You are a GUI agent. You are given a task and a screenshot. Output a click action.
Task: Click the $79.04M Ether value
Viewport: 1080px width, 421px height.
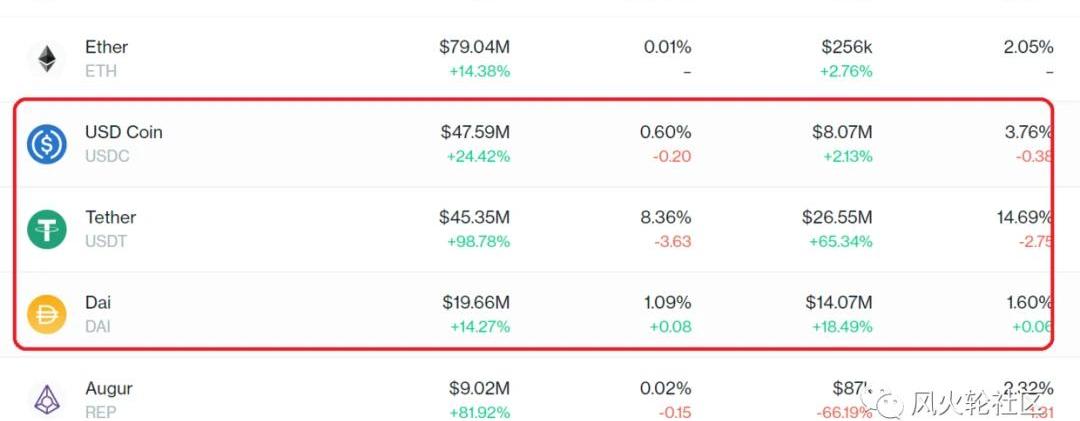tap(474, 47)
